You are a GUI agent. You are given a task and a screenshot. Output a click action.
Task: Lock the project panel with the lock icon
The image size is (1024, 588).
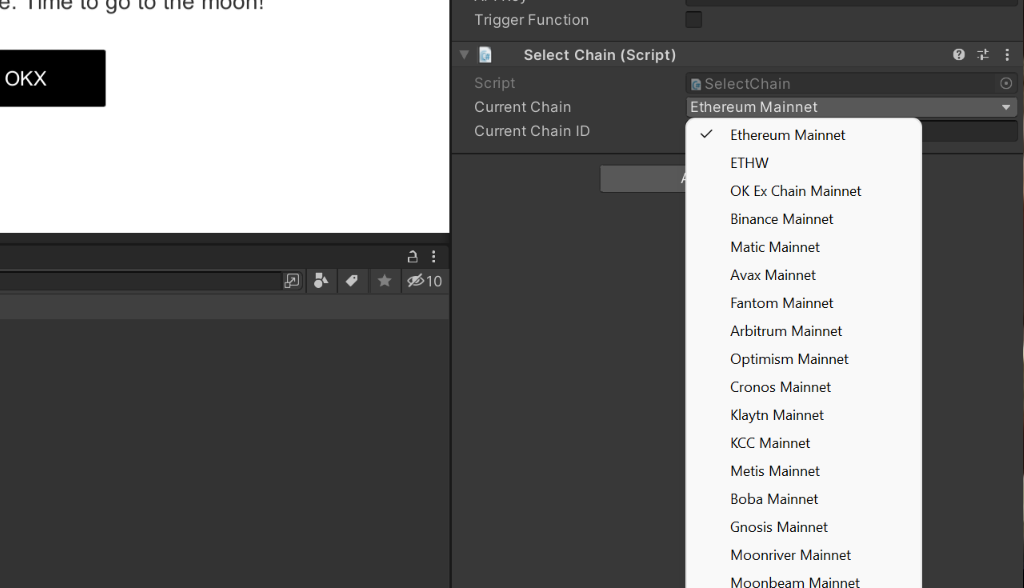point(412,257)
